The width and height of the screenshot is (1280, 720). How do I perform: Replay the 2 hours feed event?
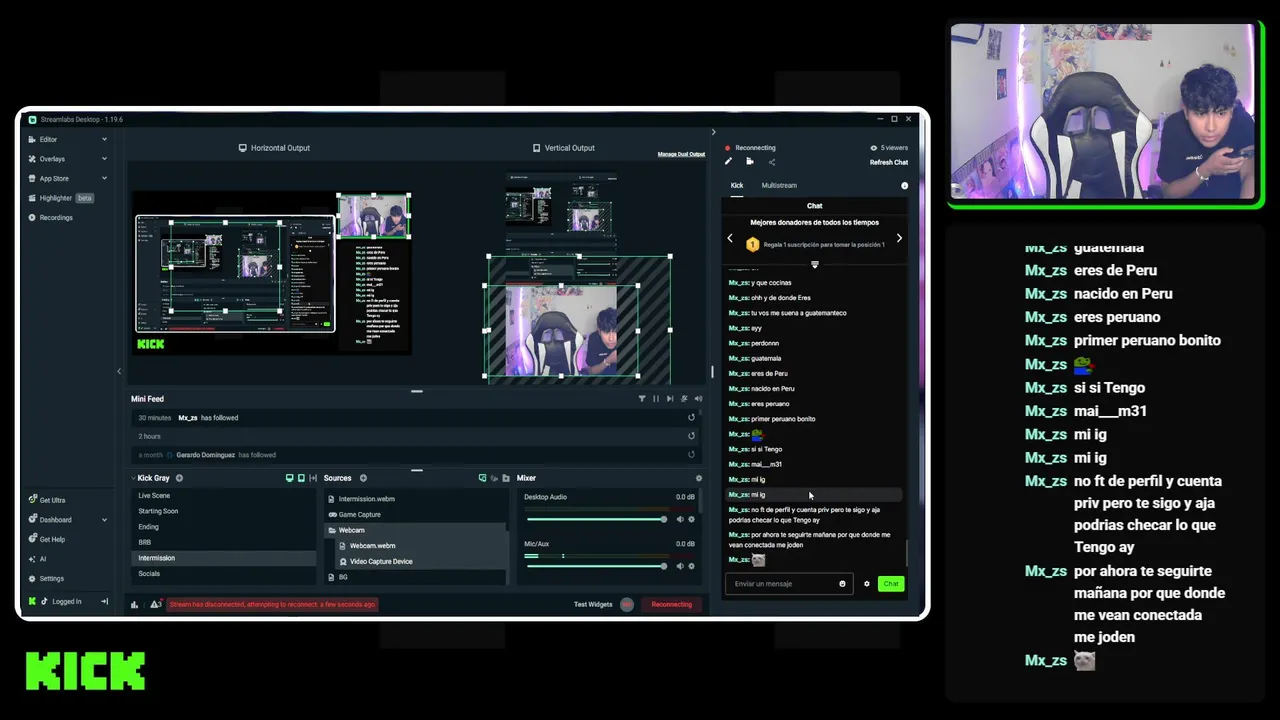pyautogui.click(x=691, y=436)
